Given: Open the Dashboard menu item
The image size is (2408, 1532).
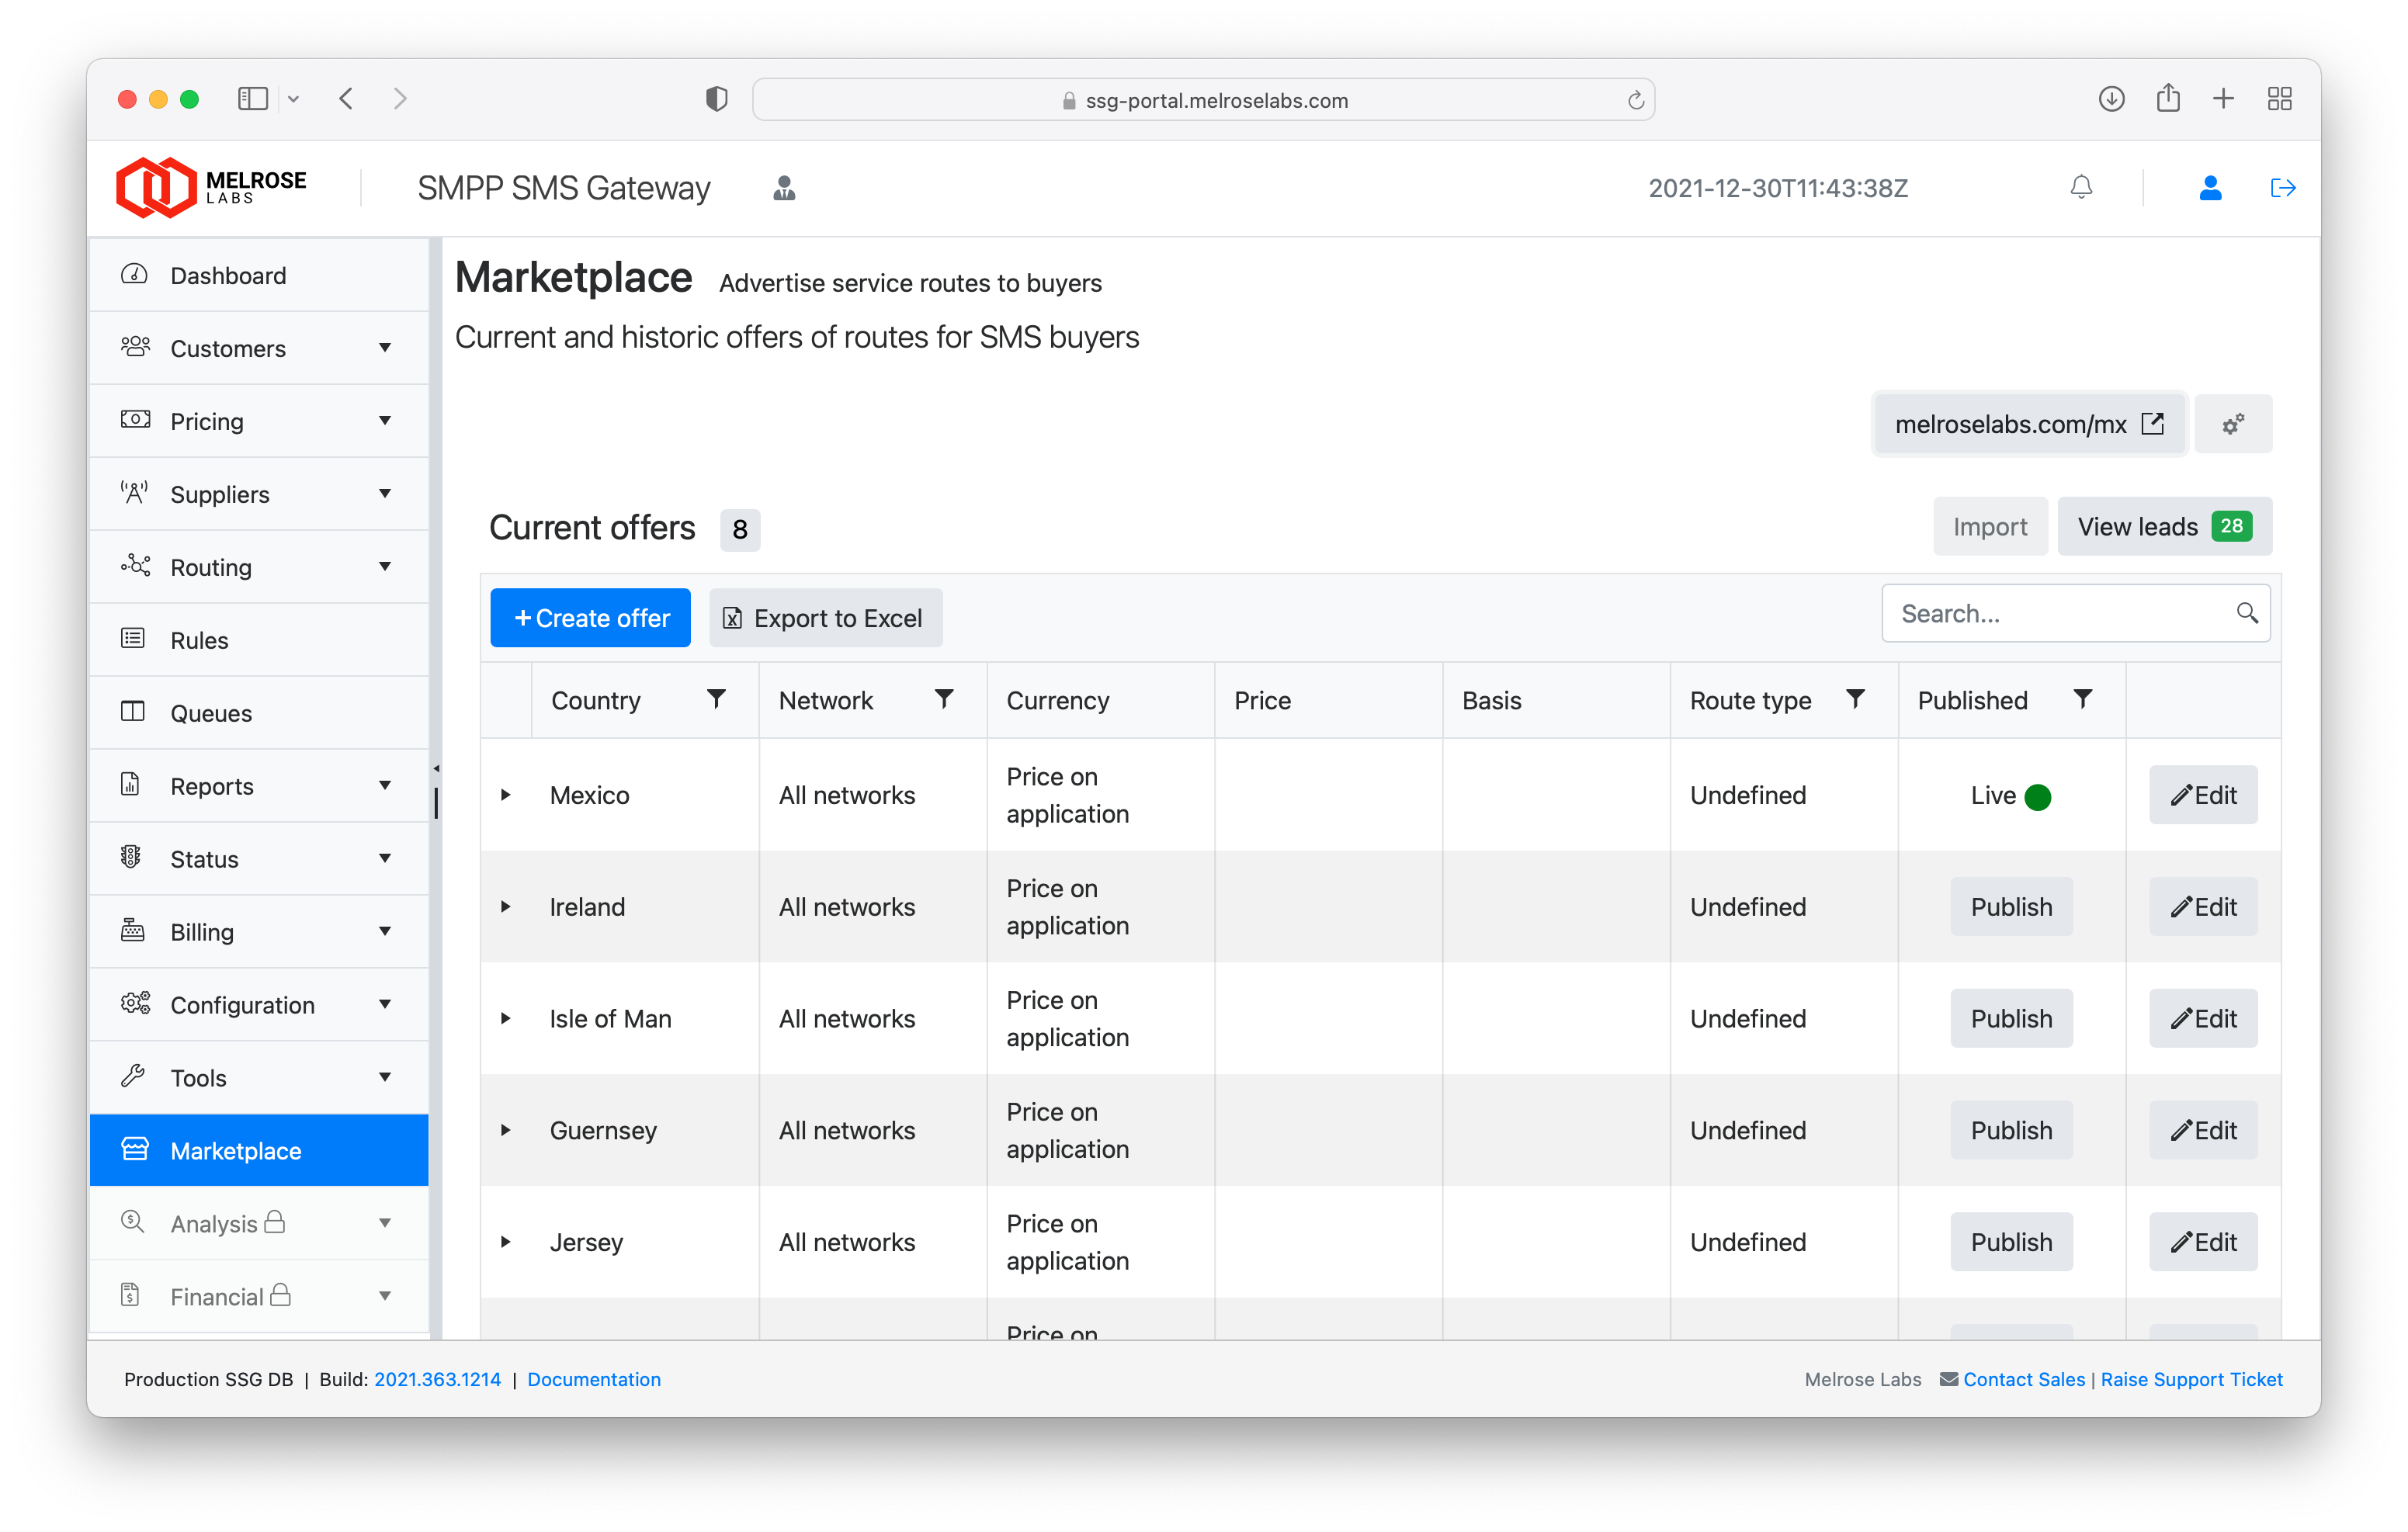Looking at the screenshot, I should pos(229,275).
